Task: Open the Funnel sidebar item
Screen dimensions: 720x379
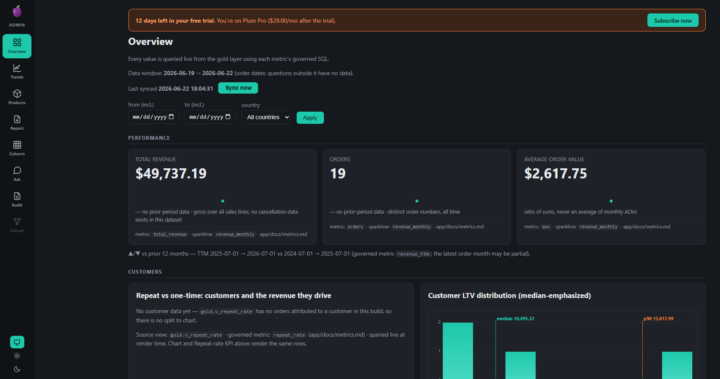Action: click(17, 225)
